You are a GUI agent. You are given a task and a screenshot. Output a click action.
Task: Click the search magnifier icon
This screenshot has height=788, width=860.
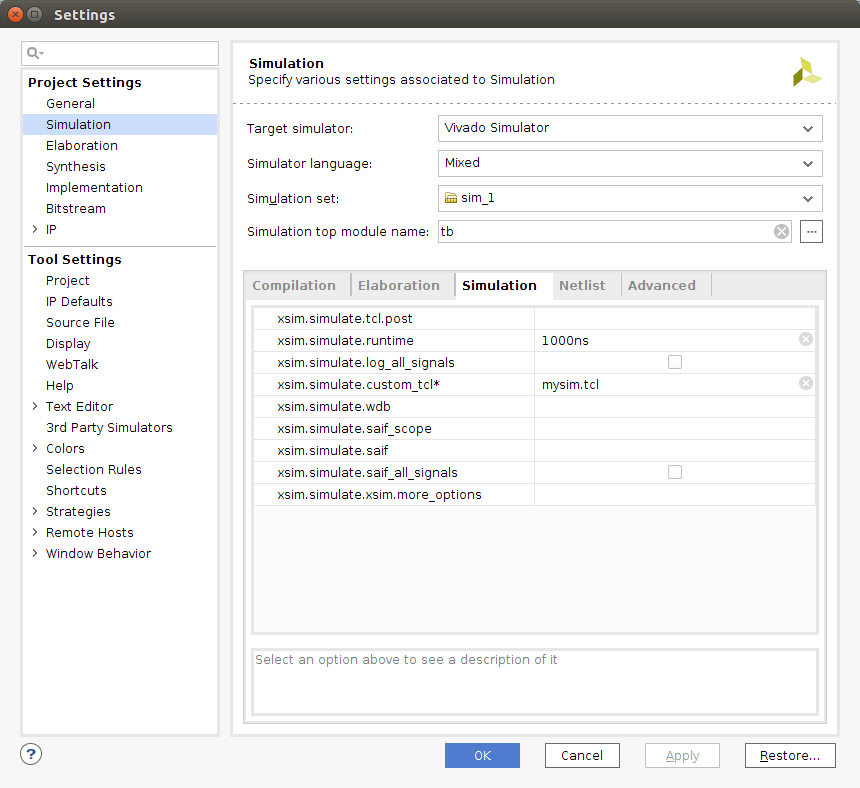coord(34,53)
